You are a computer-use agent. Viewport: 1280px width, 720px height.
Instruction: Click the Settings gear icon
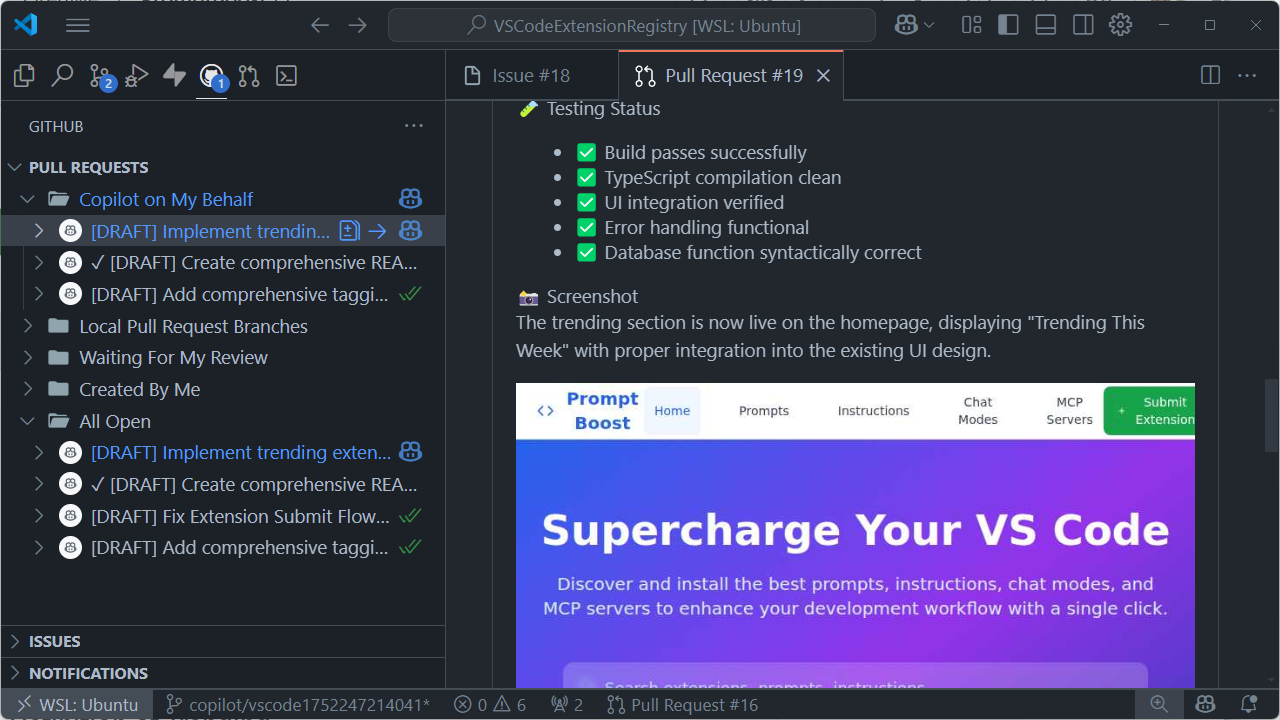click(x=1120, y=25)
